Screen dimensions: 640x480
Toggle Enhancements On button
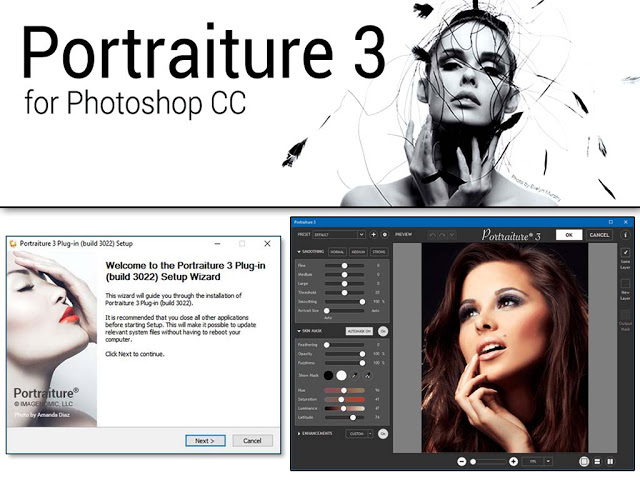pyautogui.click(x=383, y=433)
